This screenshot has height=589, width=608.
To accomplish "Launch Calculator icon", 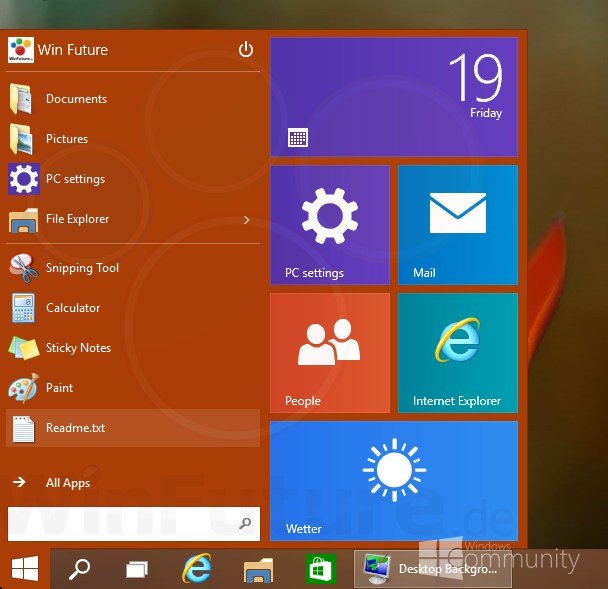I will coord(23,308).
